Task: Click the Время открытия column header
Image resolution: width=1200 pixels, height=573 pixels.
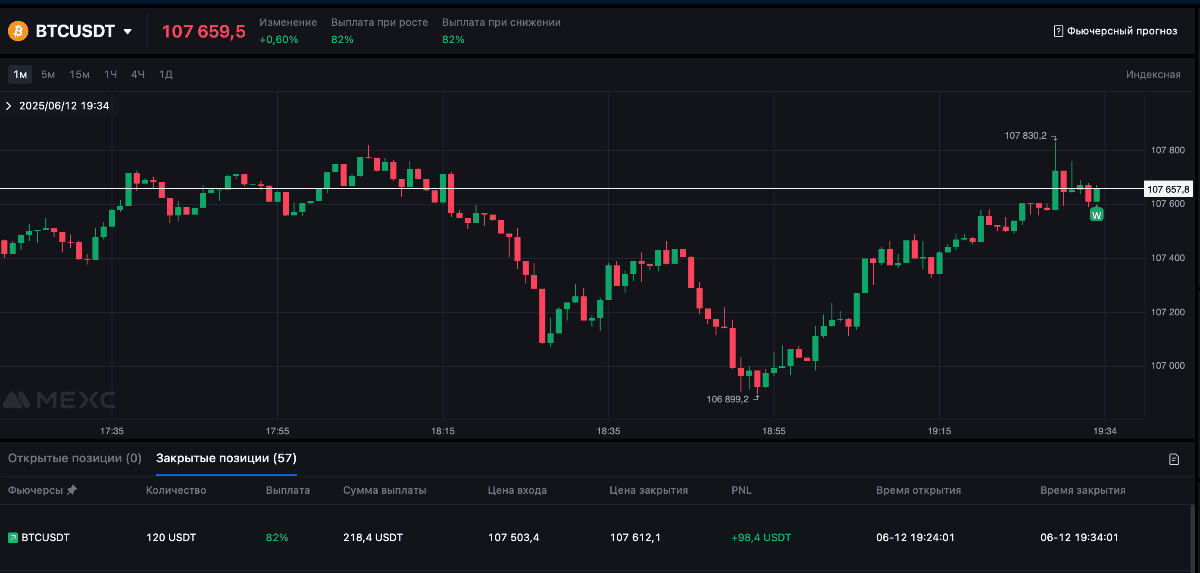Action: pos(918,490)
